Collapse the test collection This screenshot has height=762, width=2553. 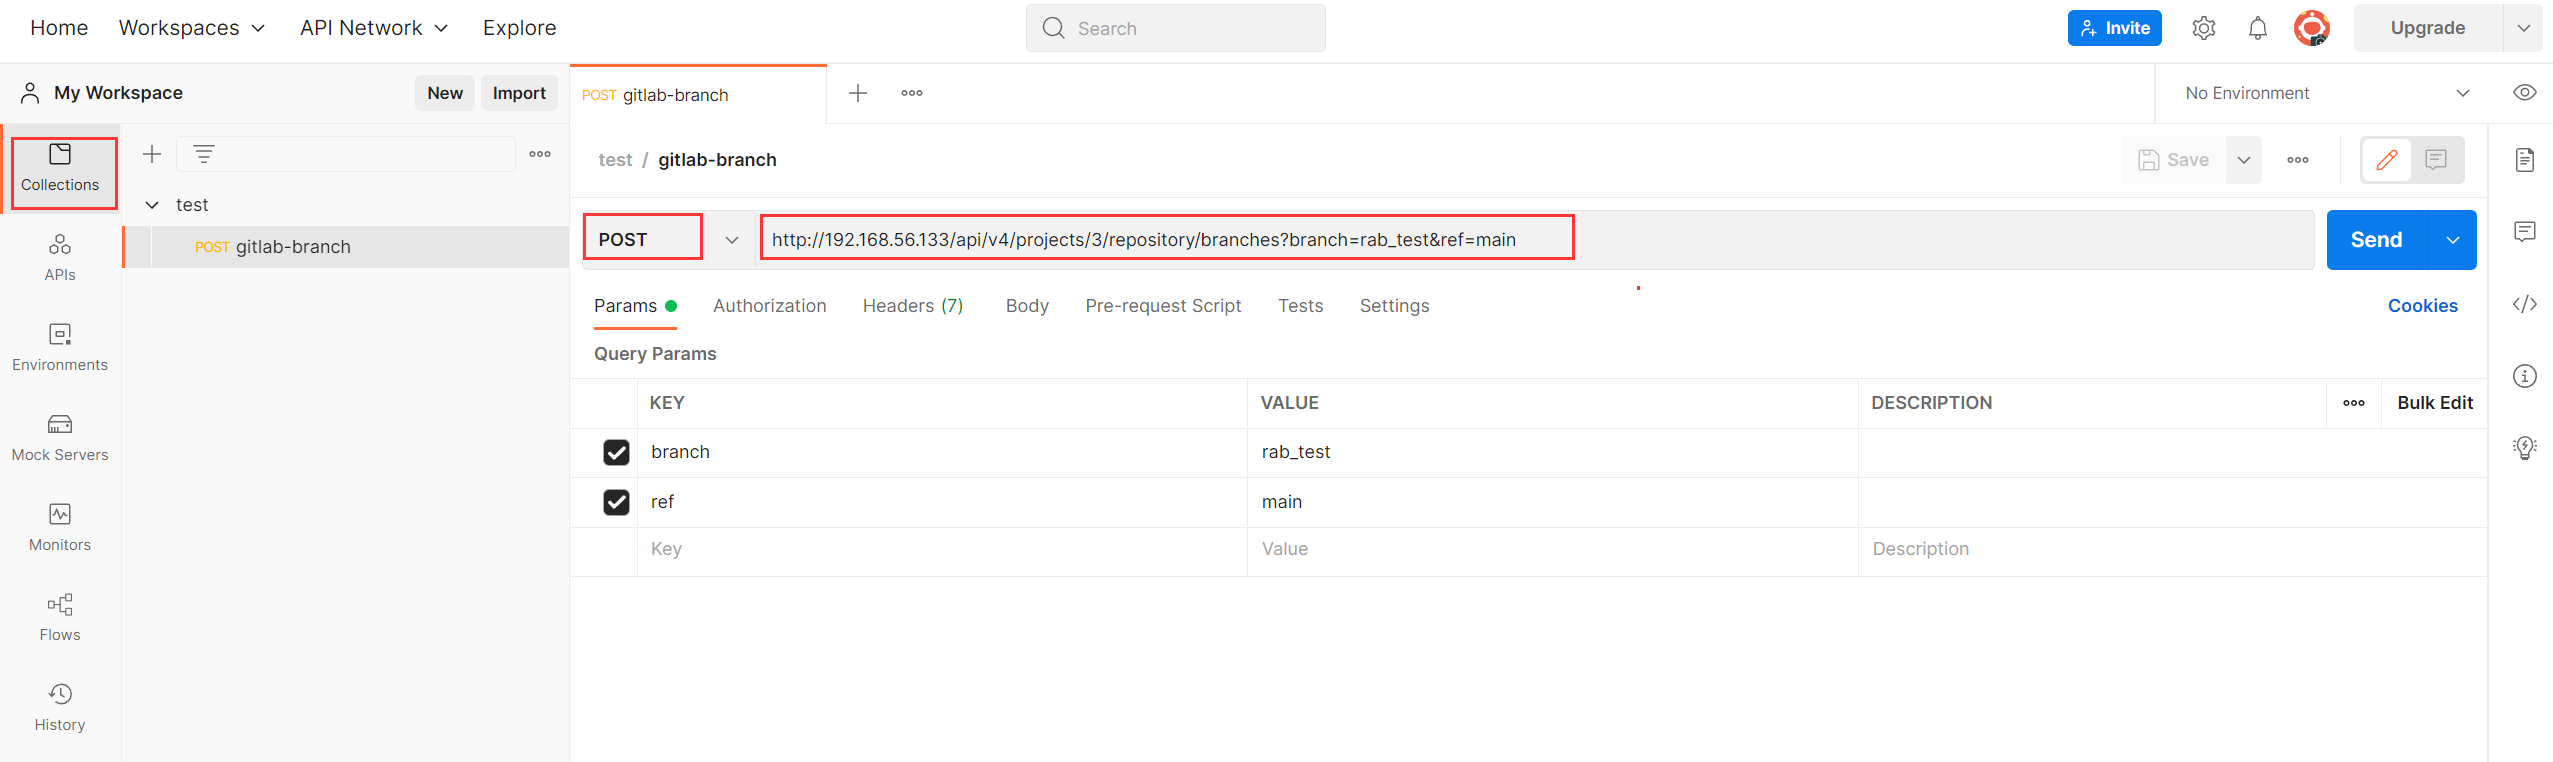point(152,205)
